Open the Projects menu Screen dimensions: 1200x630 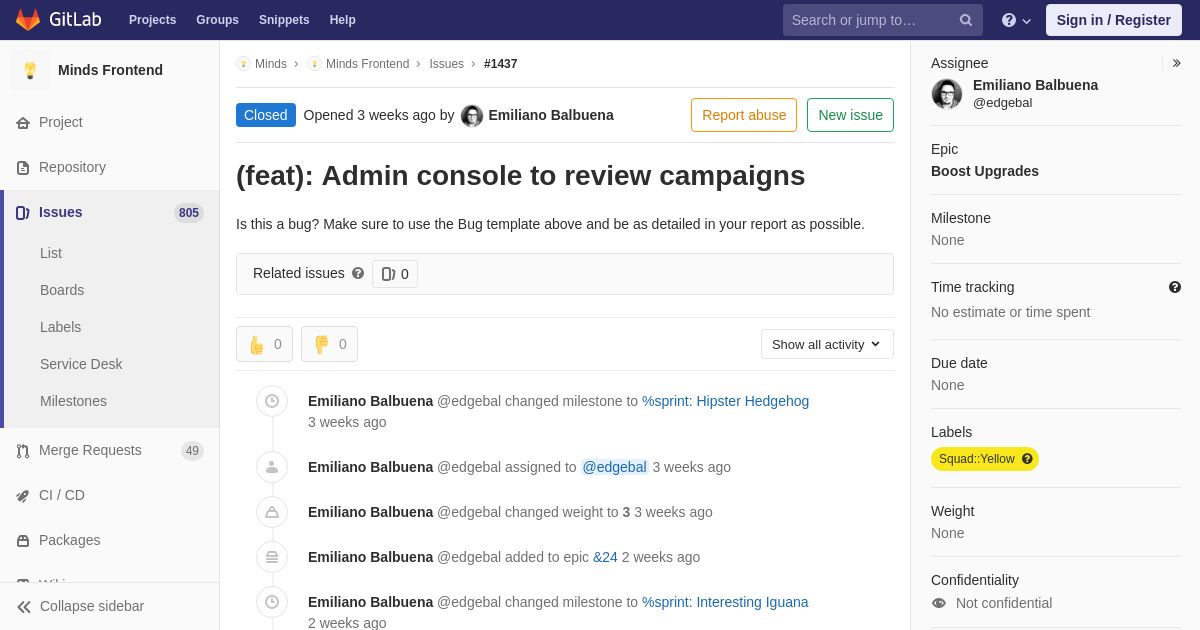(x=152, y=20)
